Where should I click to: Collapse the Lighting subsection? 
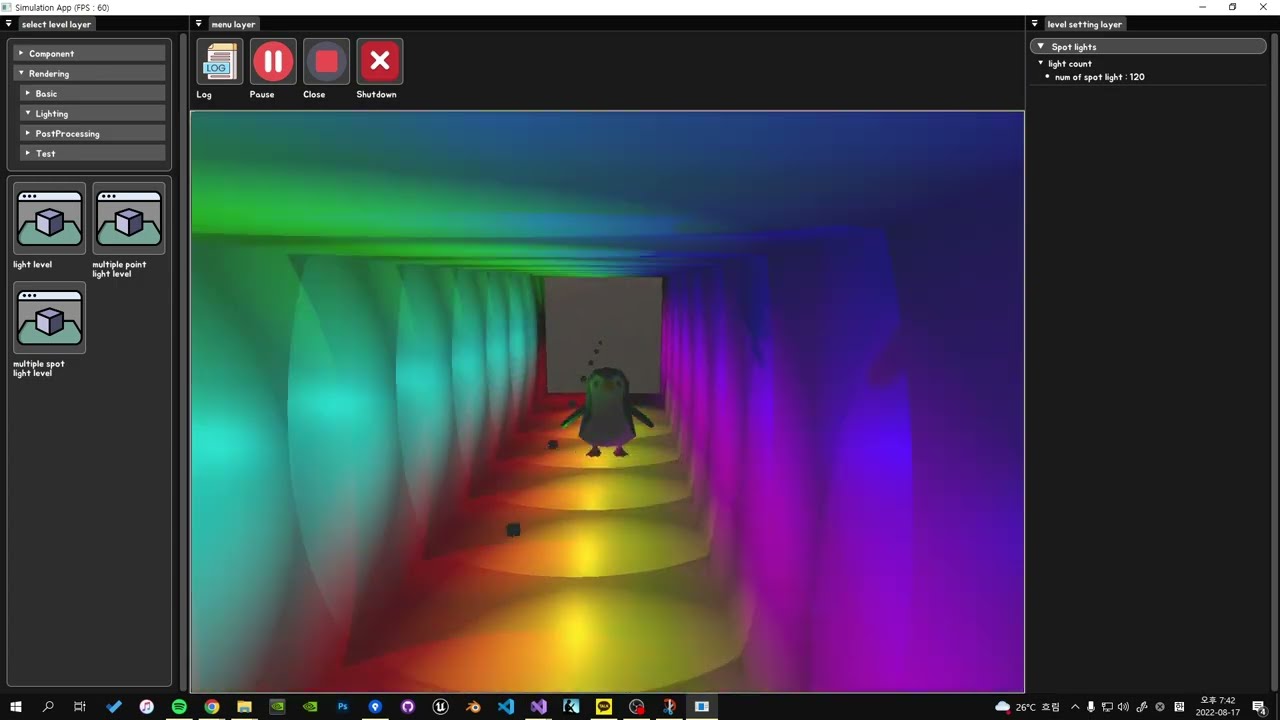(93, 113)
